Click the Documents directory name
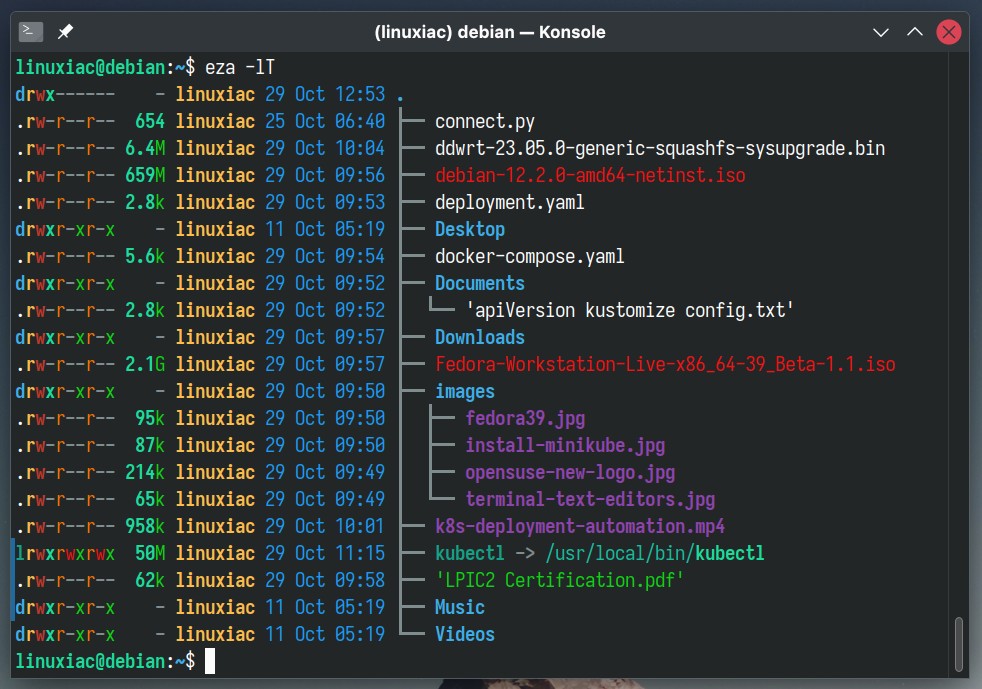This screenshot has width=982, height=689. [480, 283]
